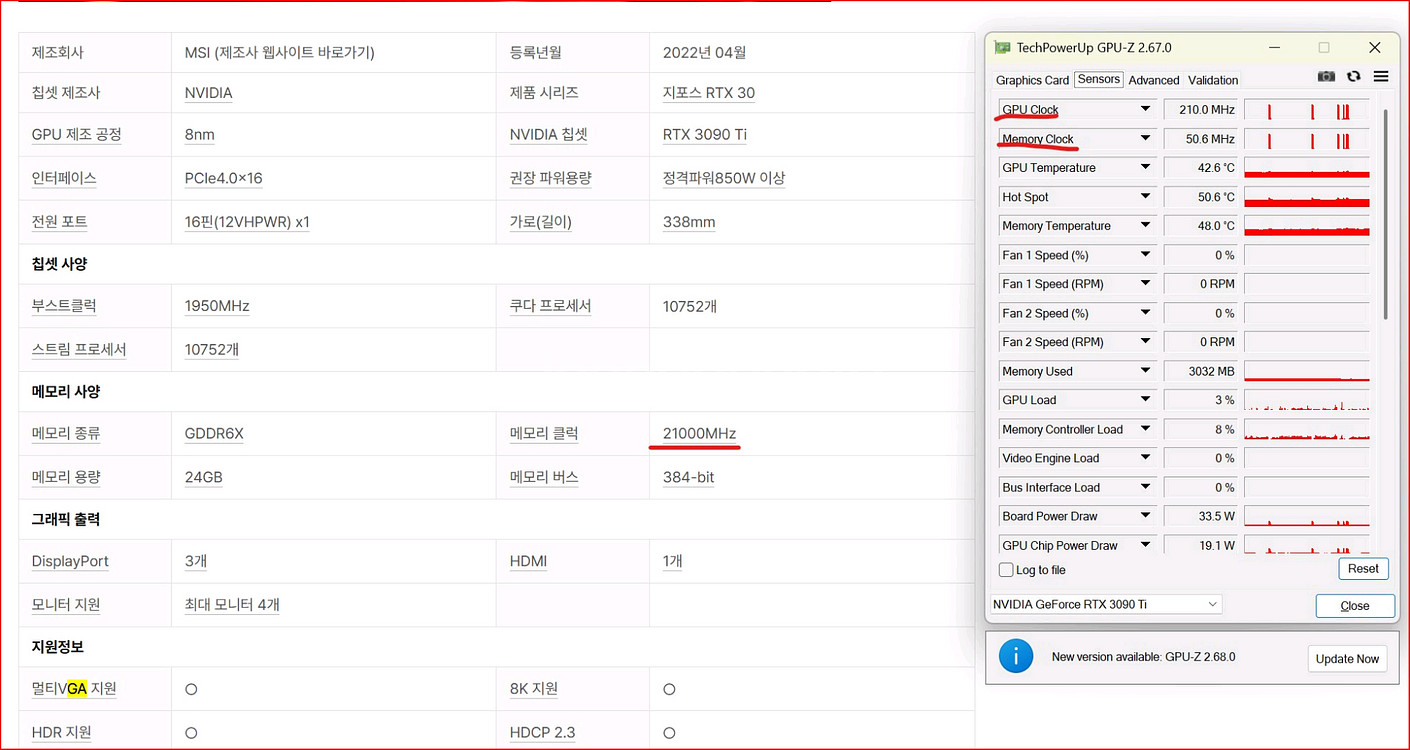The height and width of the screenshot is (750, 1410).
Task: Expand the GPU Temperature sensor dropdown
Action: (1145, 168)
